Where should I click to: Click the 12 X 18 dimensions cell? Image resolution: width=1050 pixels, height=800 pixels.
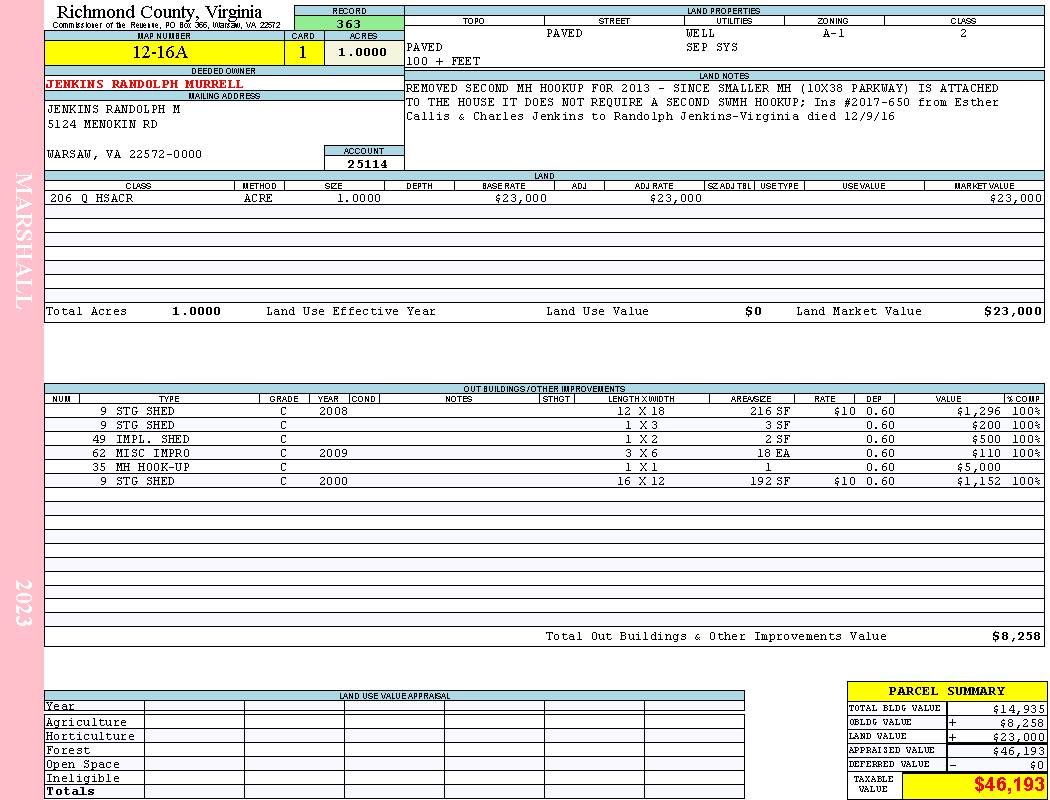coord(641,411)
